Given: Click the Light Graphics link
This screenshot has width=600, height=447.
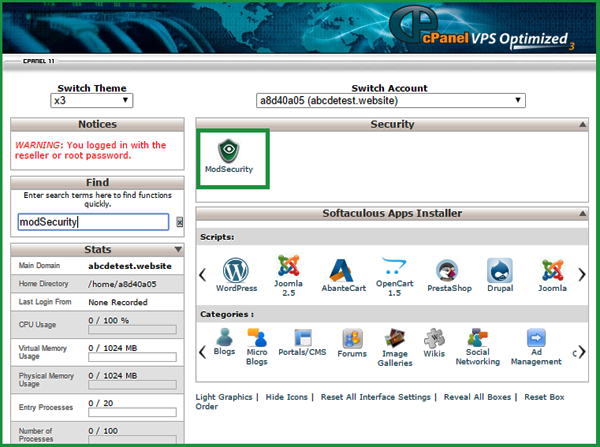Looking at the screenshot, I should [x=224, y=397].
